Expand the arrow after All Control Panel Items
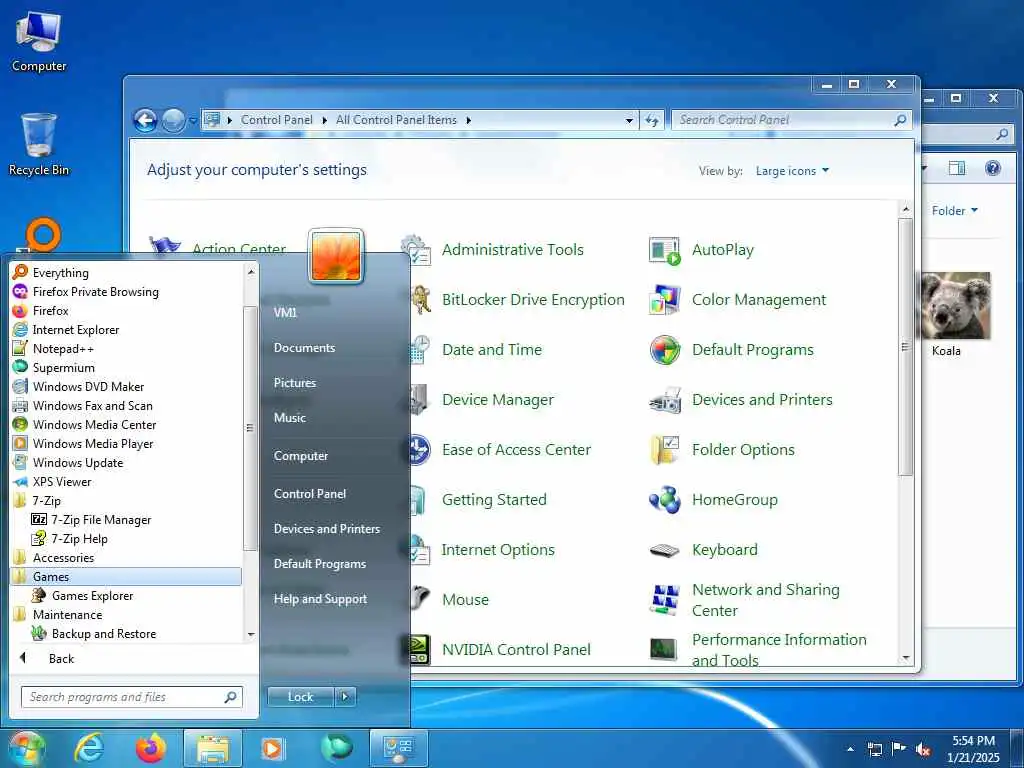The image size is (1024, 768). (x=469, y=120)
